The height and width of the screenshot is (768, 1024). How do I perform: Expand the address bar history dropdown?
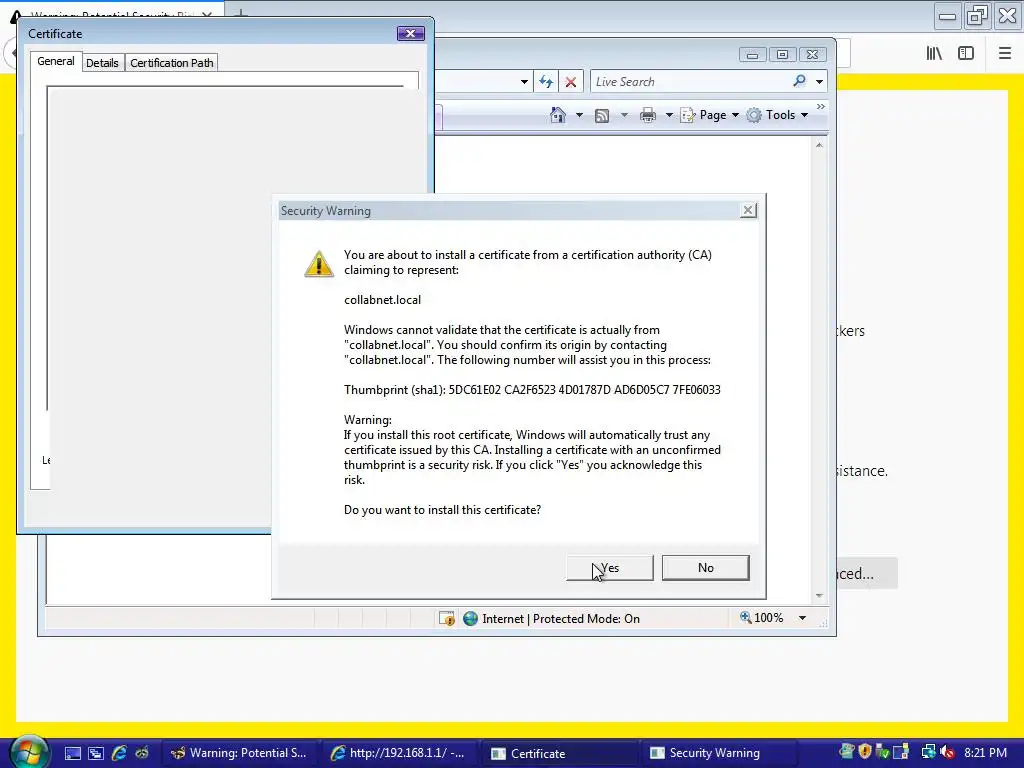pos(524,82)
